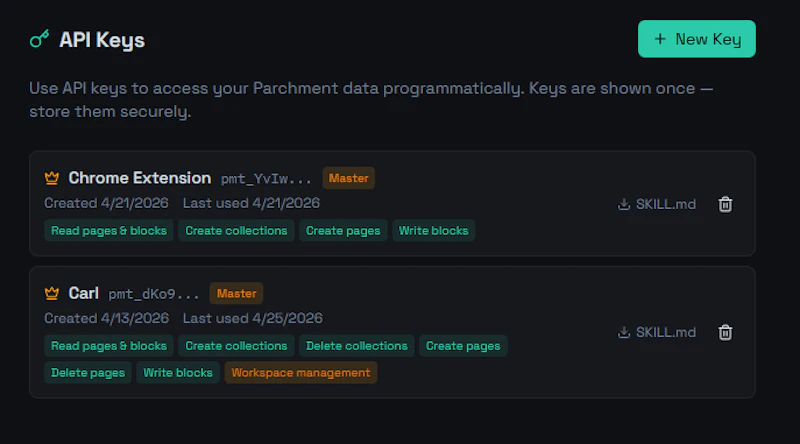This screenshot has width=800, height=444.
Task: Click the Created 4/21/2026 text
Action: coord(106,203)
